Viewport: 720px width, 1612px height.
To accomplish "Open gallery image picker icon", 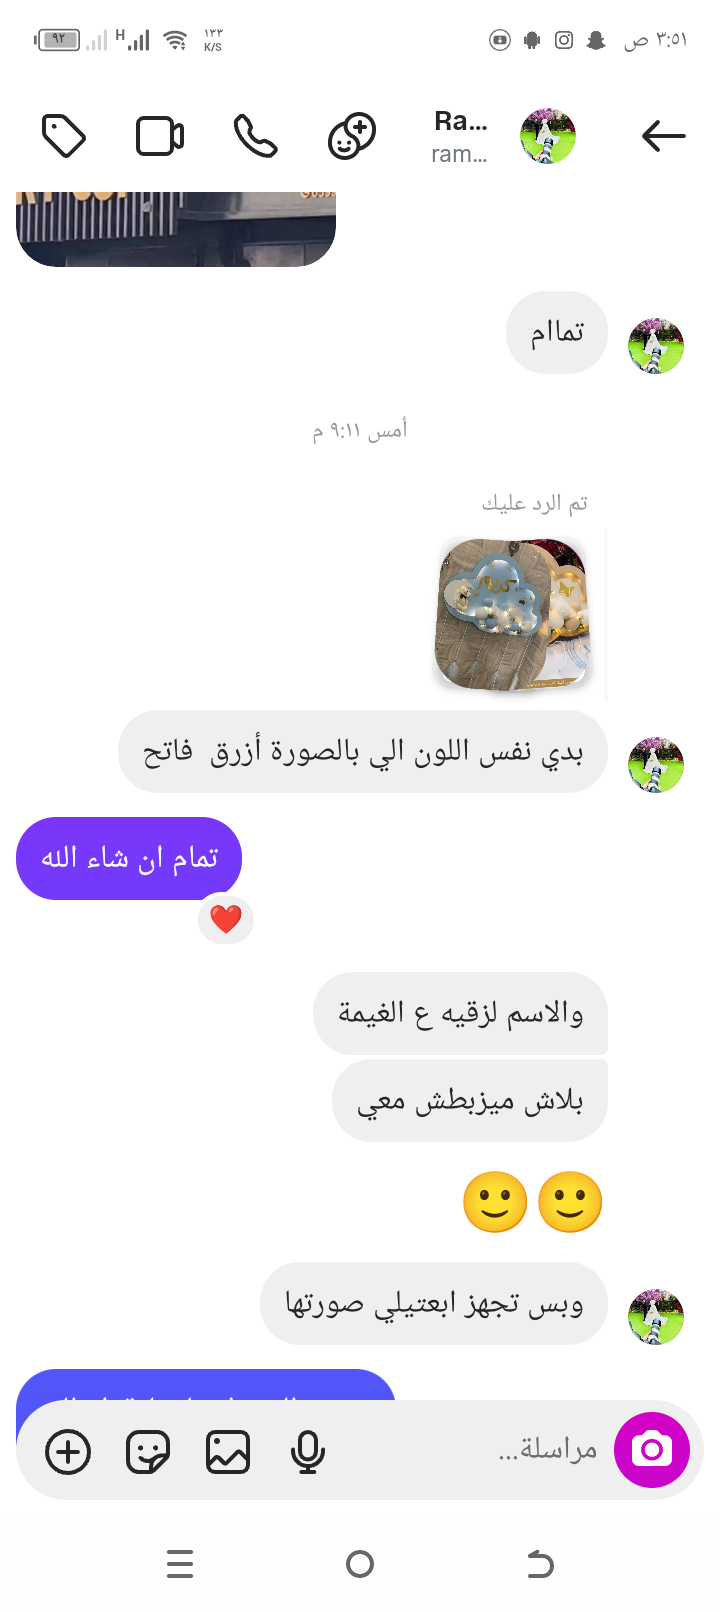I will 228,1452.
